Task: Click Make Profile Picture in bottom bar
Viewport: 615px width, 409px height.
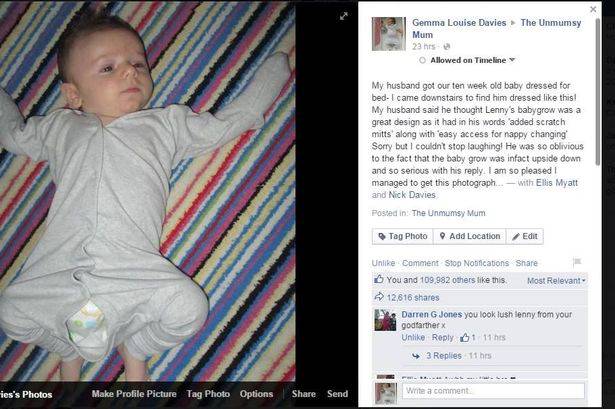Action: tap(134, 394)
